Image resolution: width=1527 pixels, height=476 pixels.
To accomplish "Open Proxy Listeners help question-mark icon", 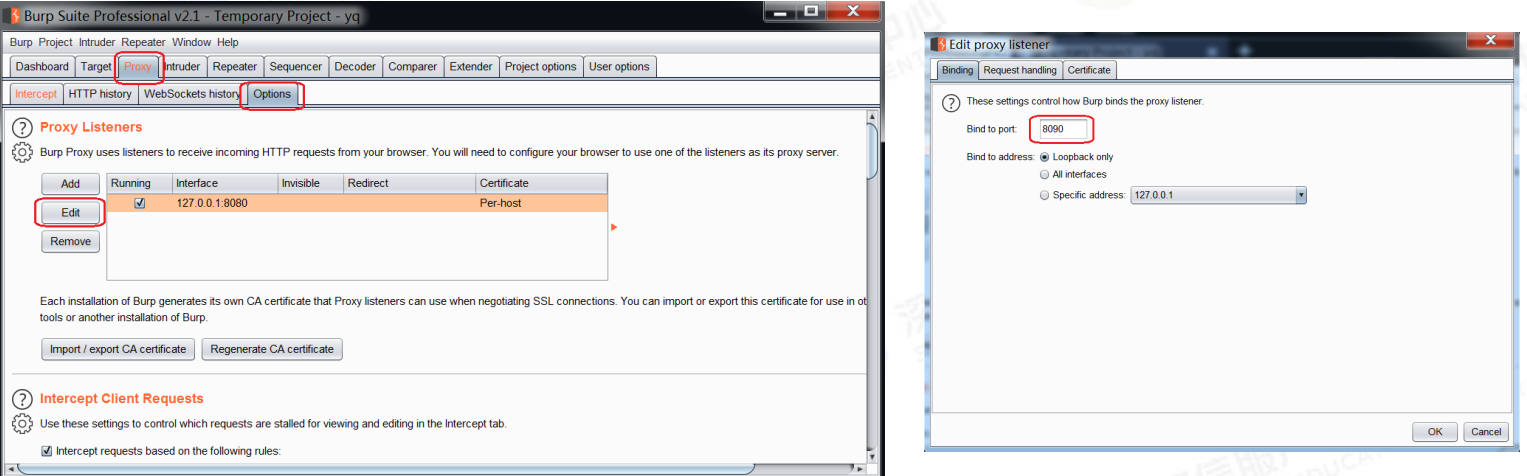I will point(22,128).
